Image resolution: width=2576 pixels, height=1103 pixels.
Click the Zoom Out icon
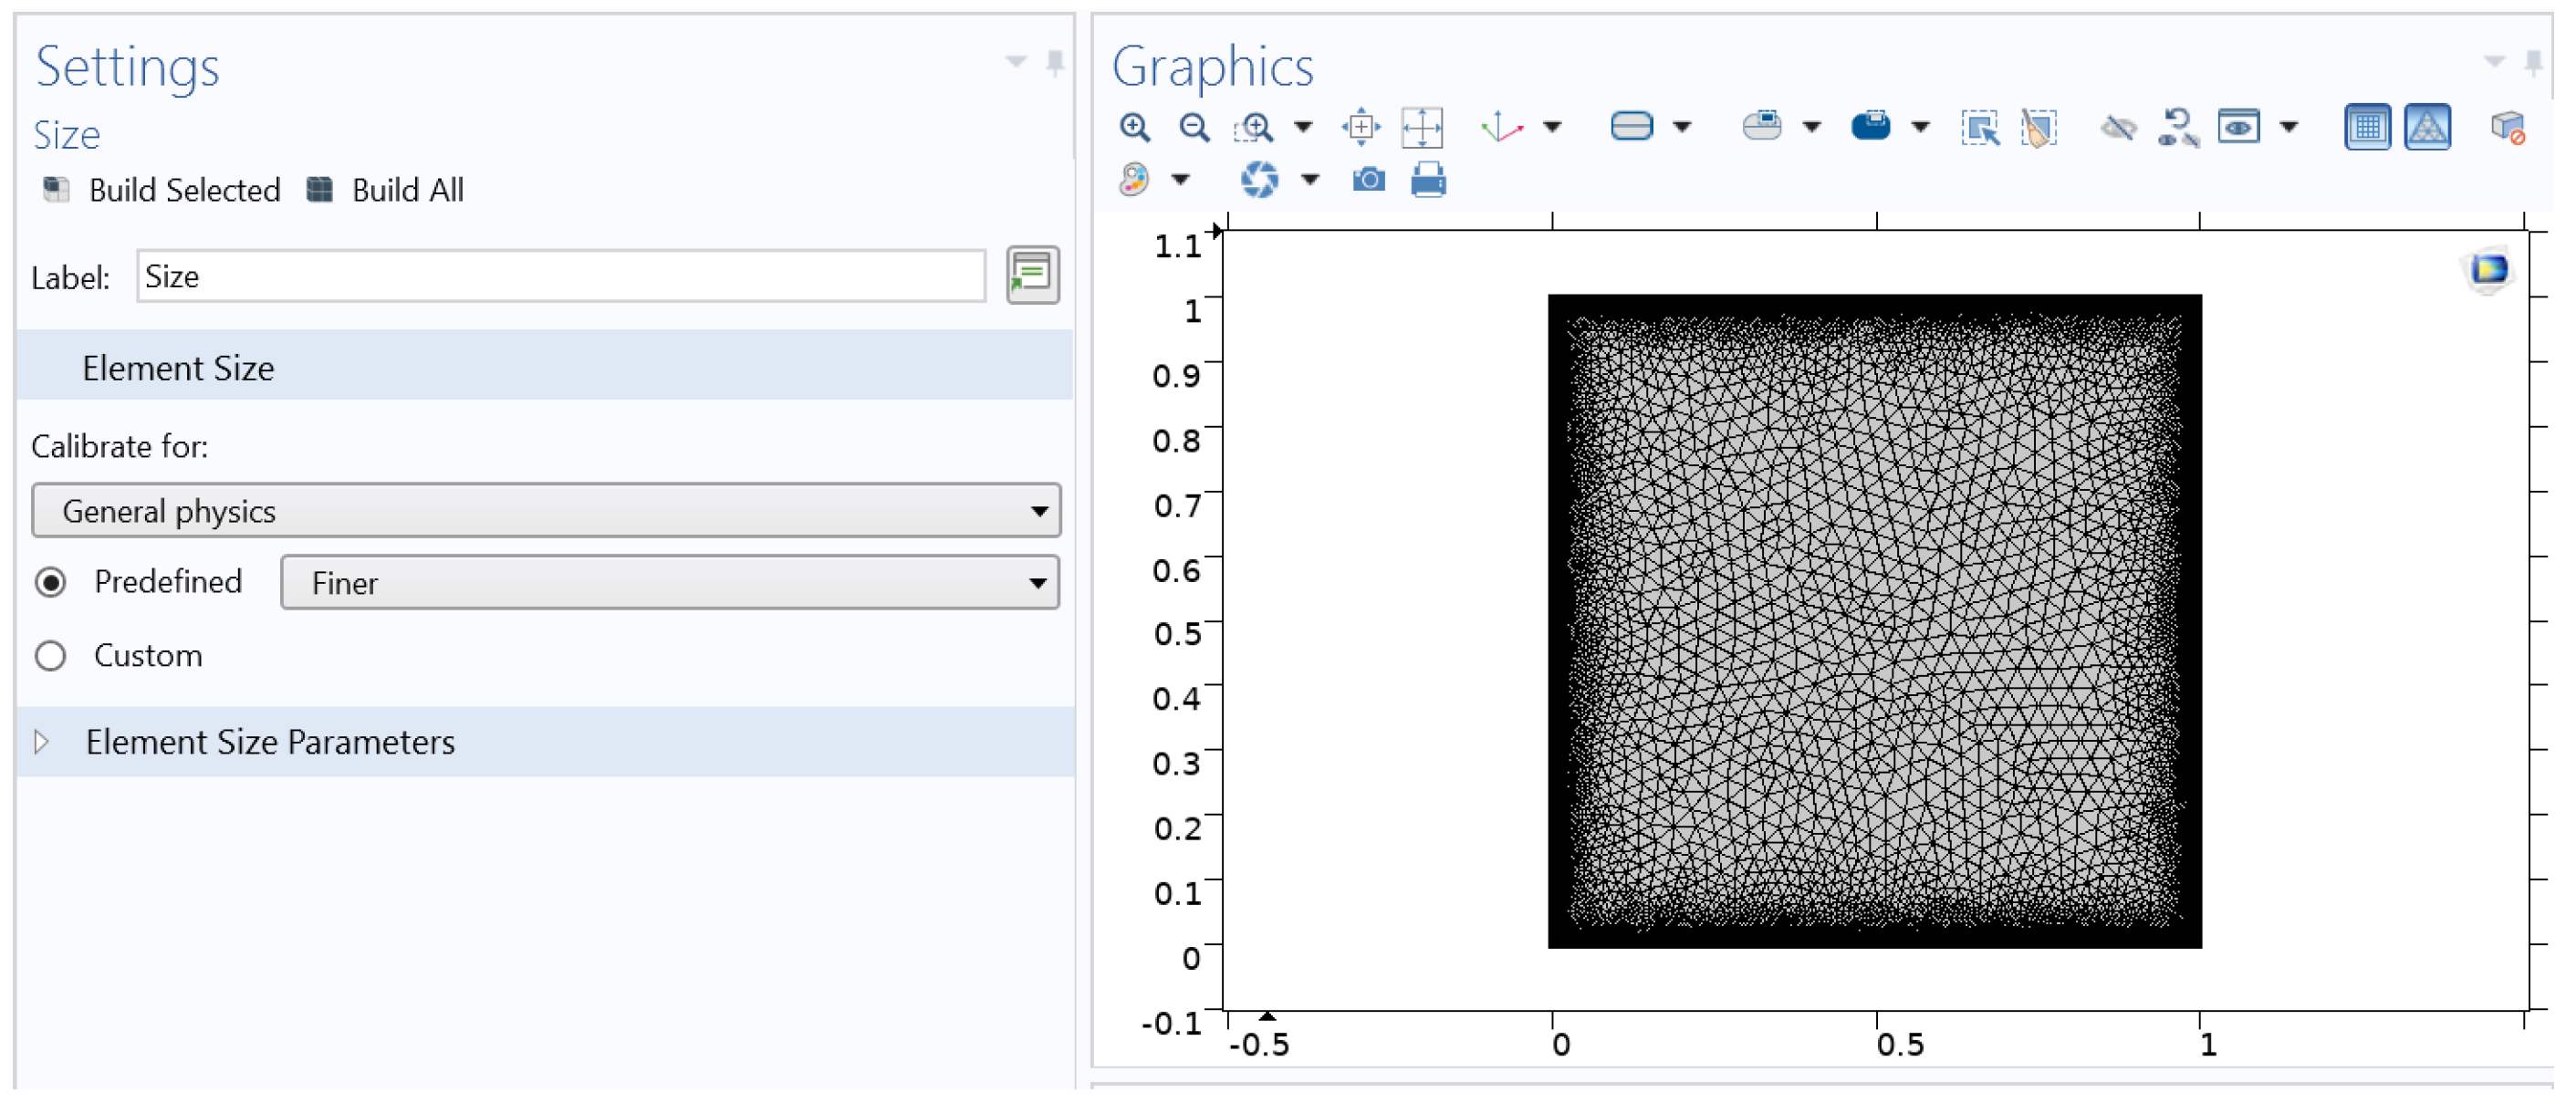pyautogui.click(x=1194, y=127)
